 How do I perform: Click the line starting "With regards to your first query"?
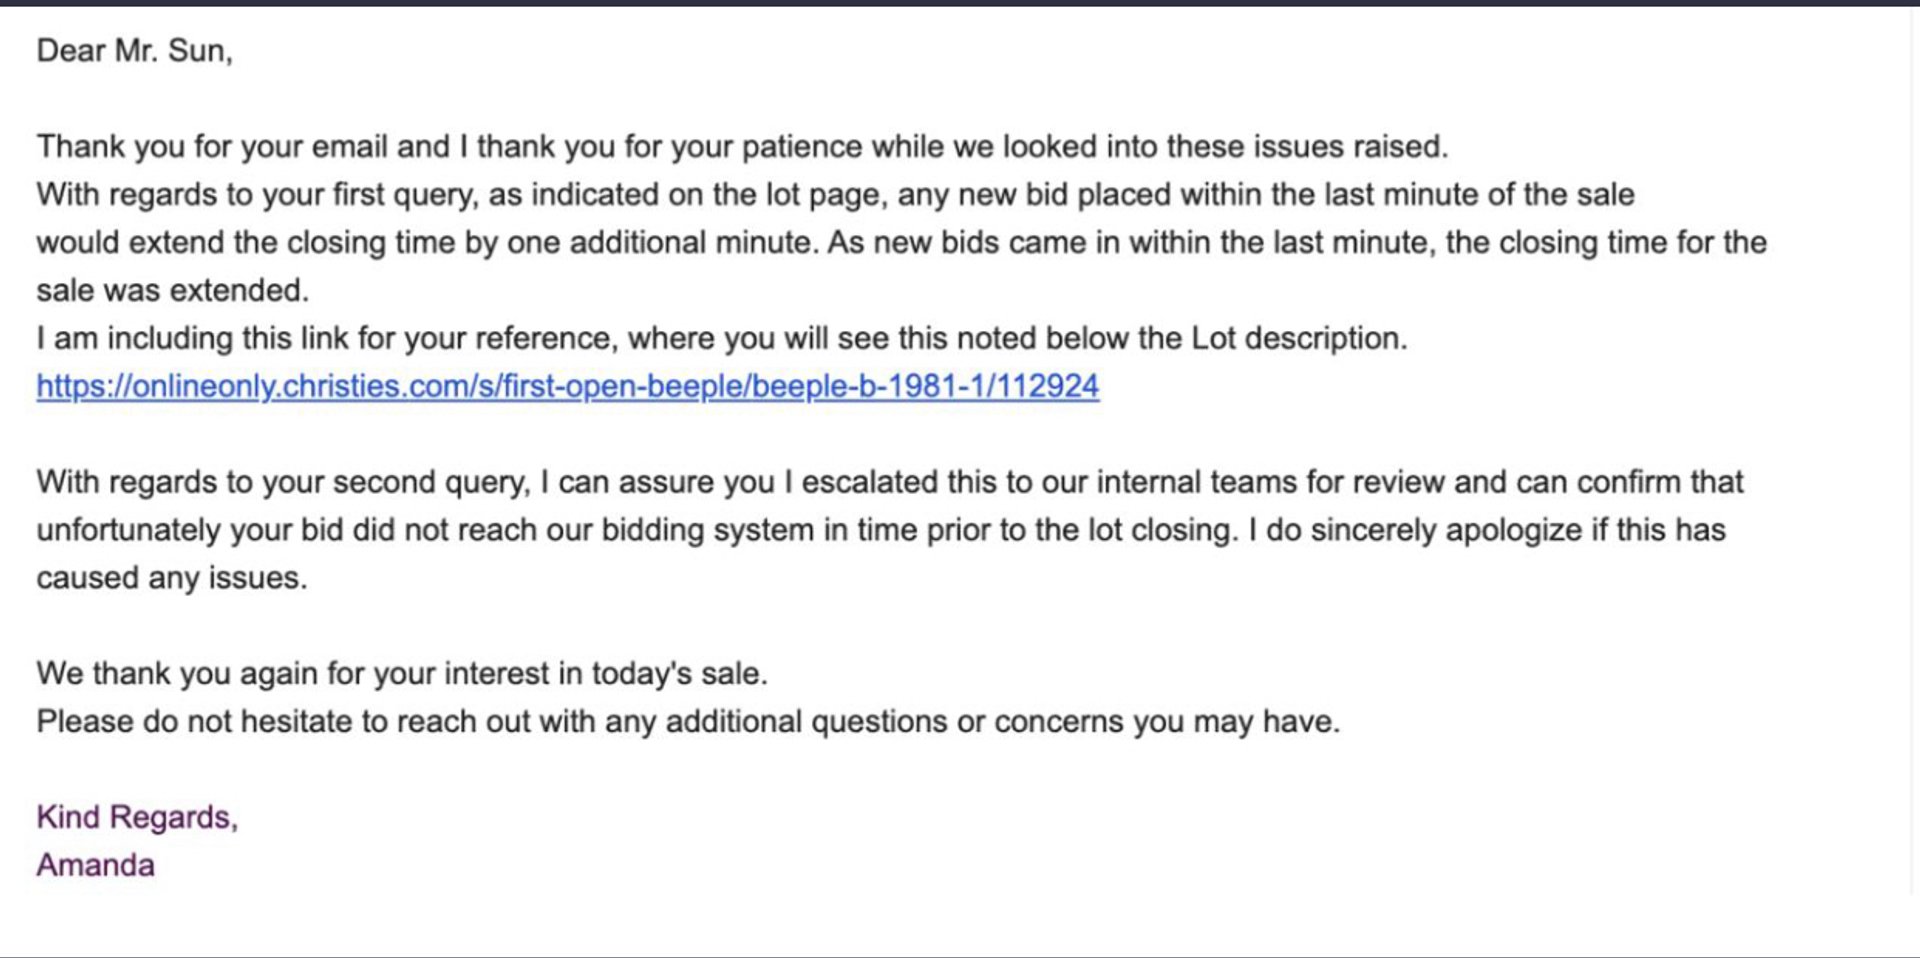pos(836,194)
